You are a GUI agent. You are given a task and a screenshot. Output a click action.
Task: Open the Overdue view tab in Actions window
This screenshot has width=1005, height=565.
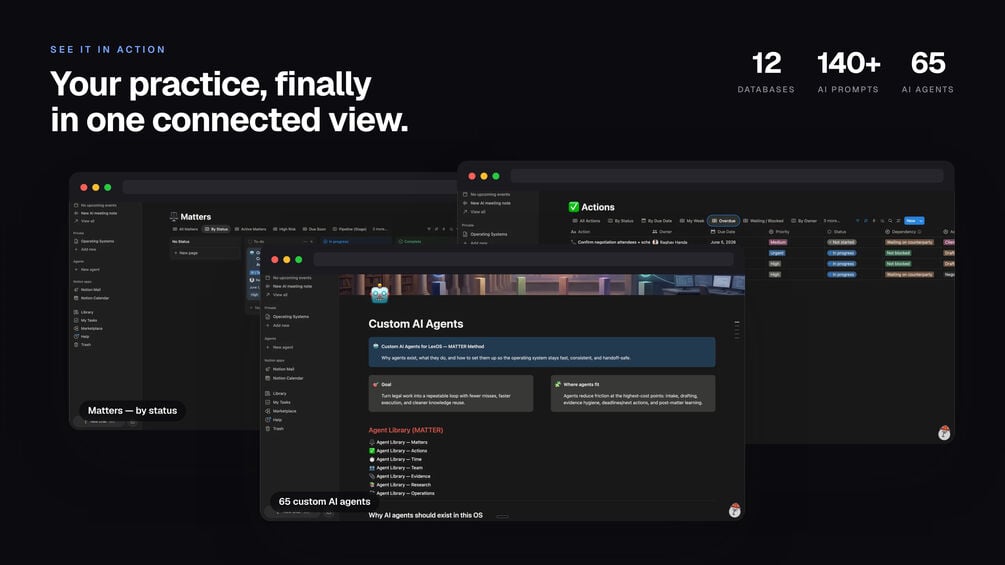(x=724, y=221)
